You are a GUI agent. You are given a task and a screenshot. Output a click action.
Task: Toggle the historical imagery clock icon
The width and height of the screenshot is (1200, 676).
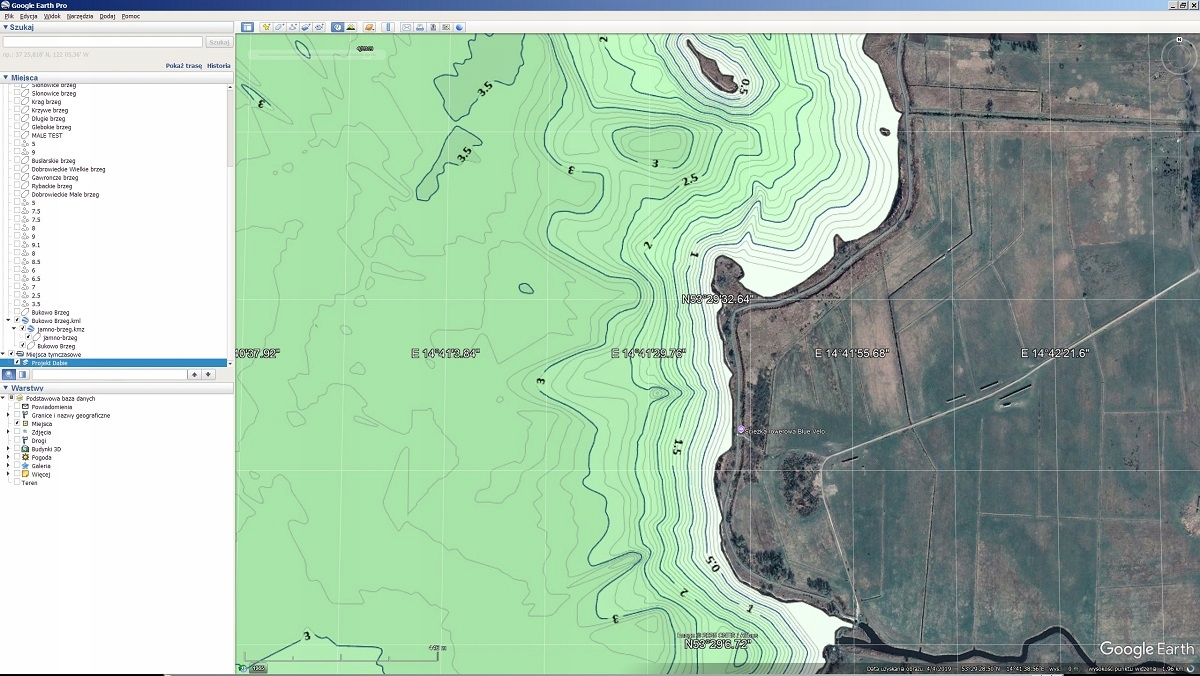click(x=338, y=27)
